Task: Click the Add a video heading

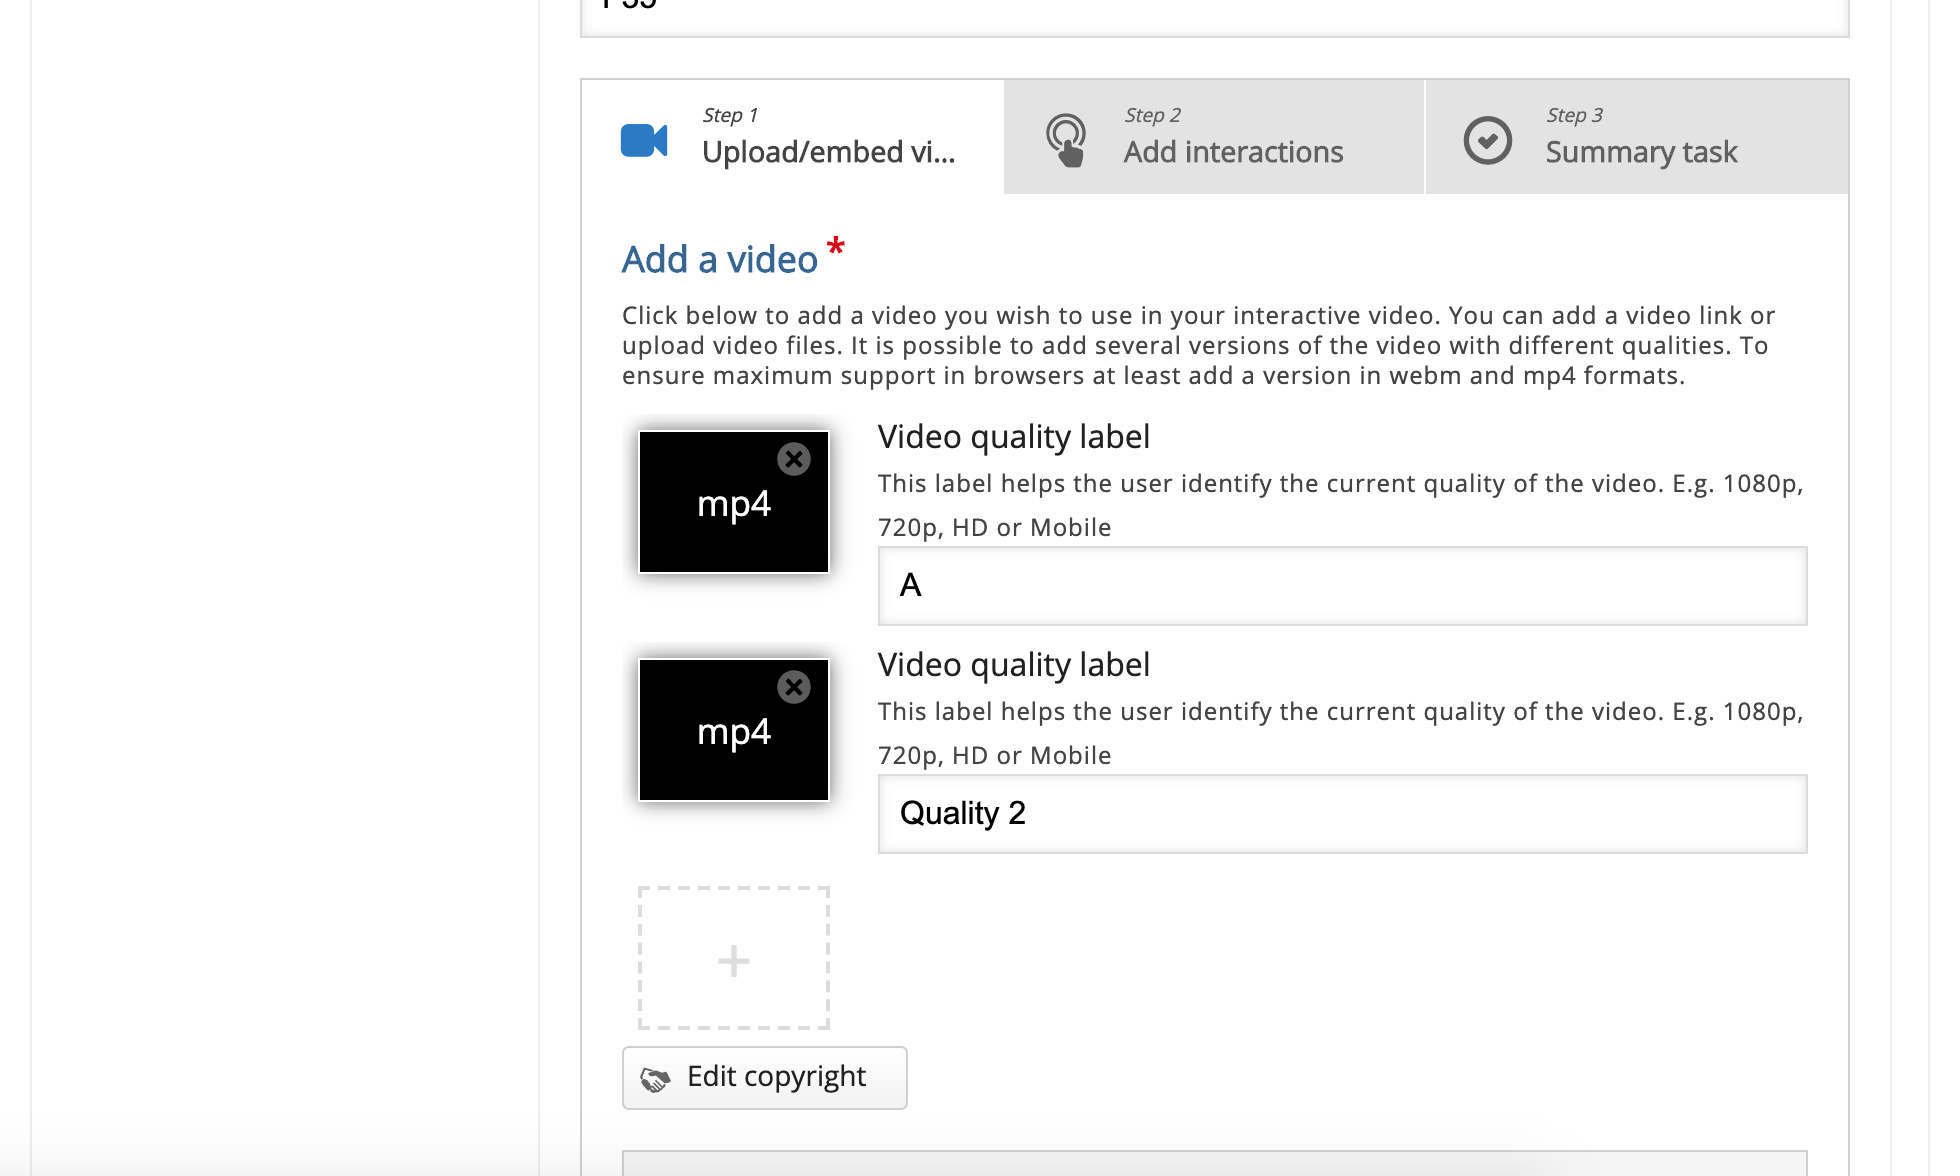Action: point(720,259)
